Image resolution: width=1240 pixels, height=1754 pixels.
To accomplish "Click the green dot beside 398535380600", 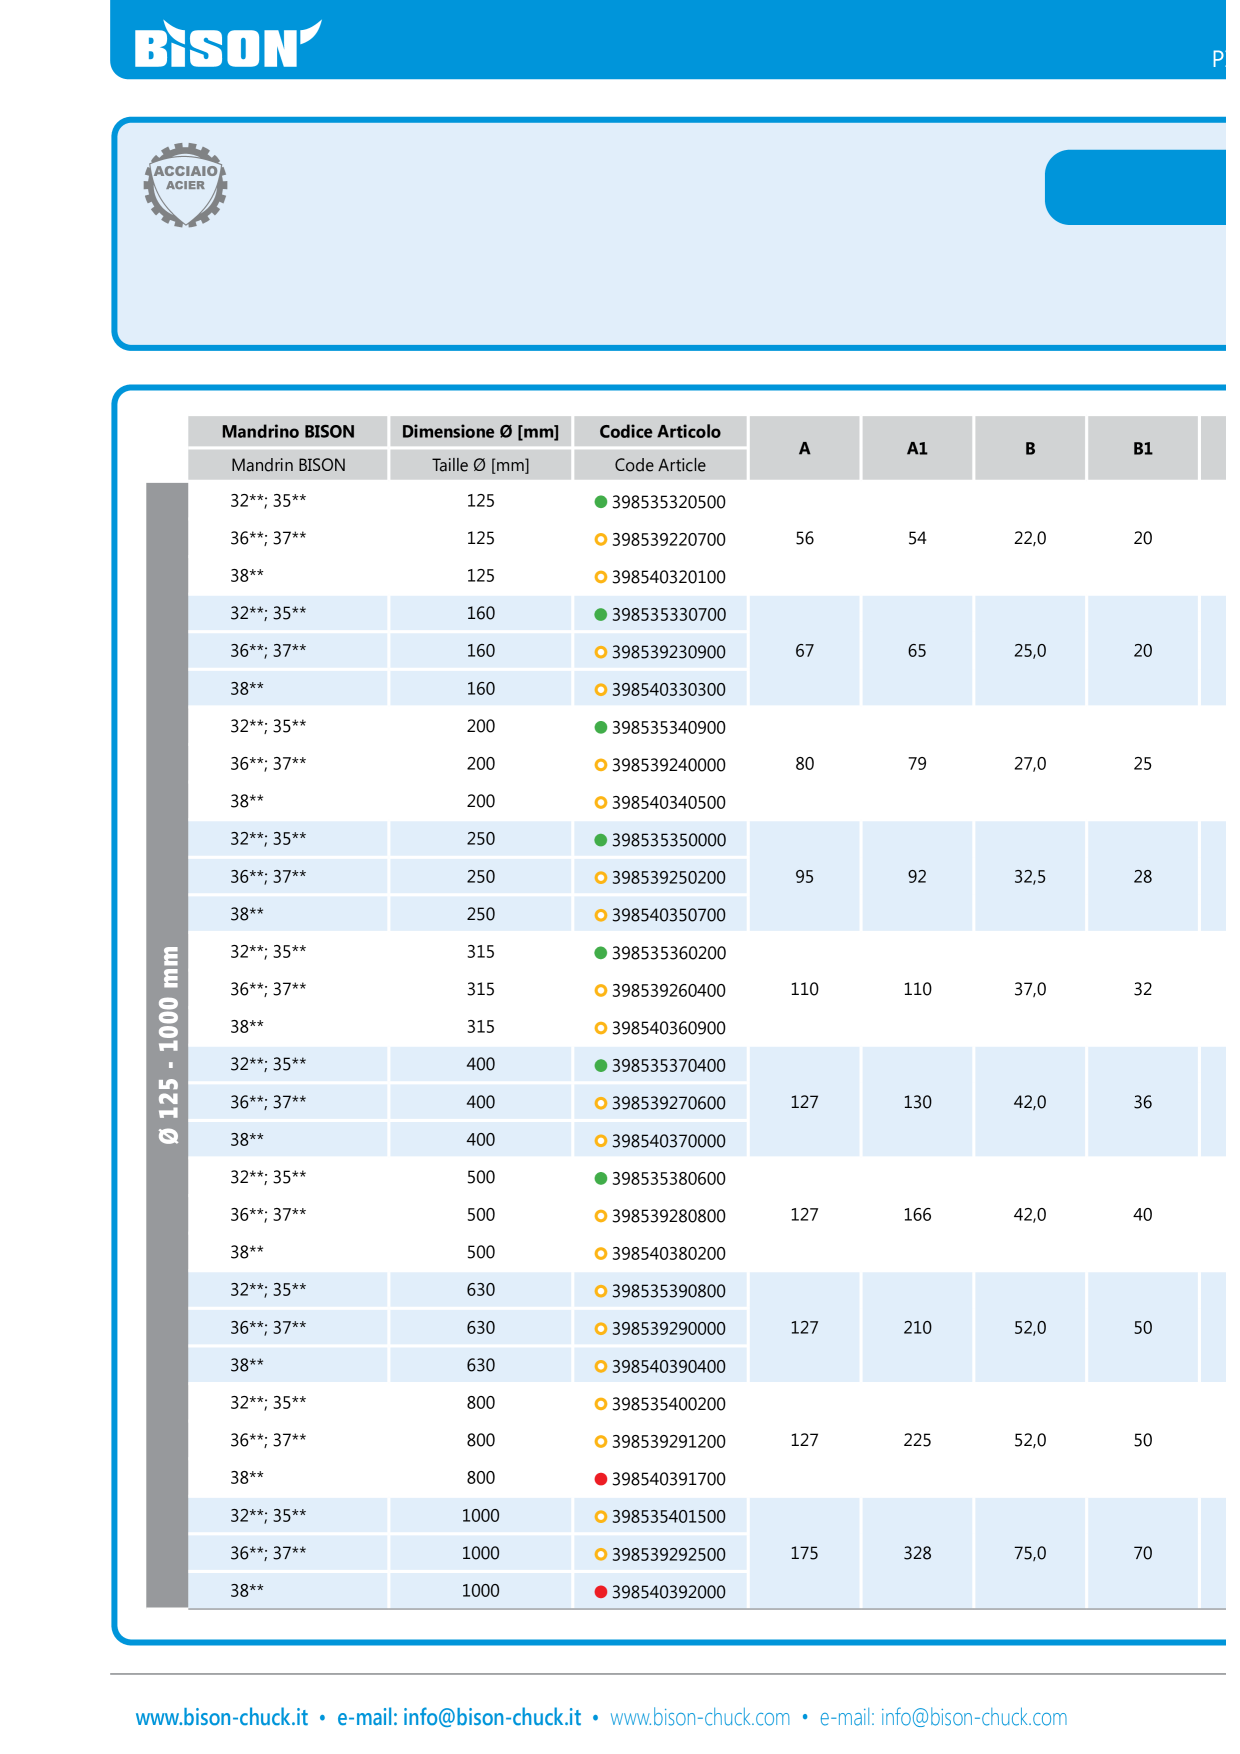I will click(x=601, y=1178).
